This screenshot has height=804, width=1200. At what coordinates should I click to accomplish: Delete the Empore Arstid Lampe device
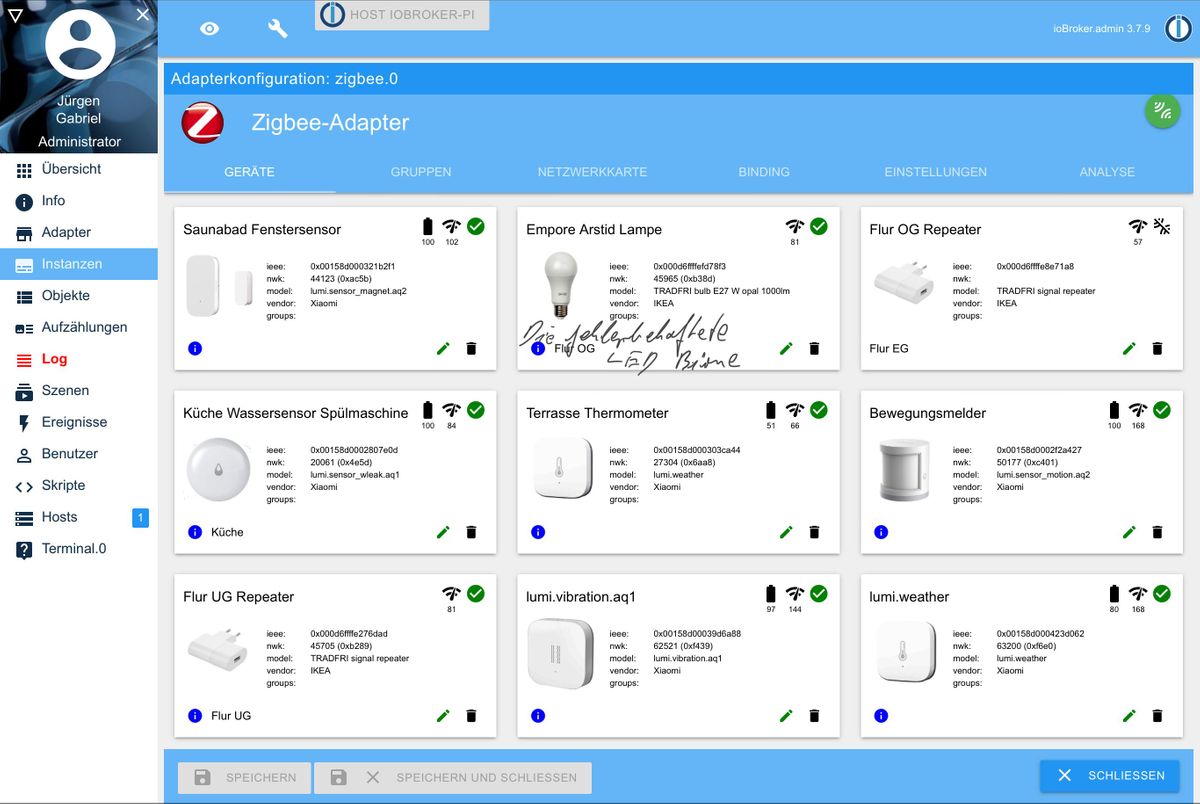pyautogui.click(x=815, y=348)
